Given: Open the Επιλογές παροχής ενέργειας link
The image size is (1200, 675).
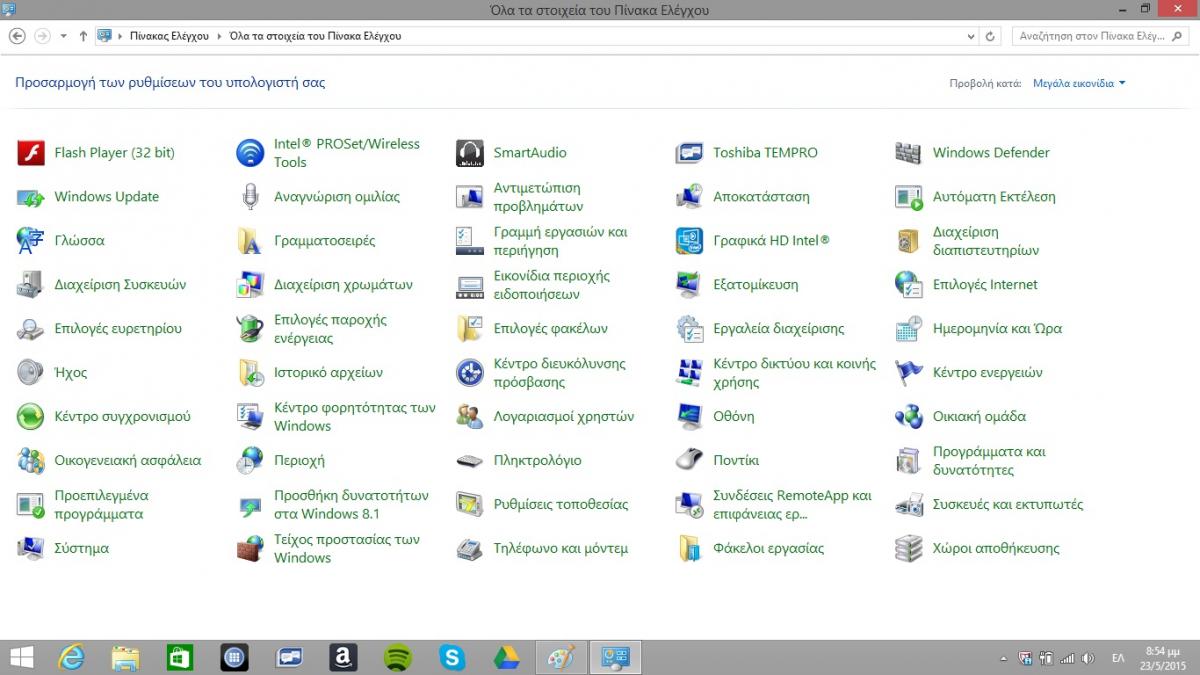Looking at the screenshot, I should click(330, 329).
